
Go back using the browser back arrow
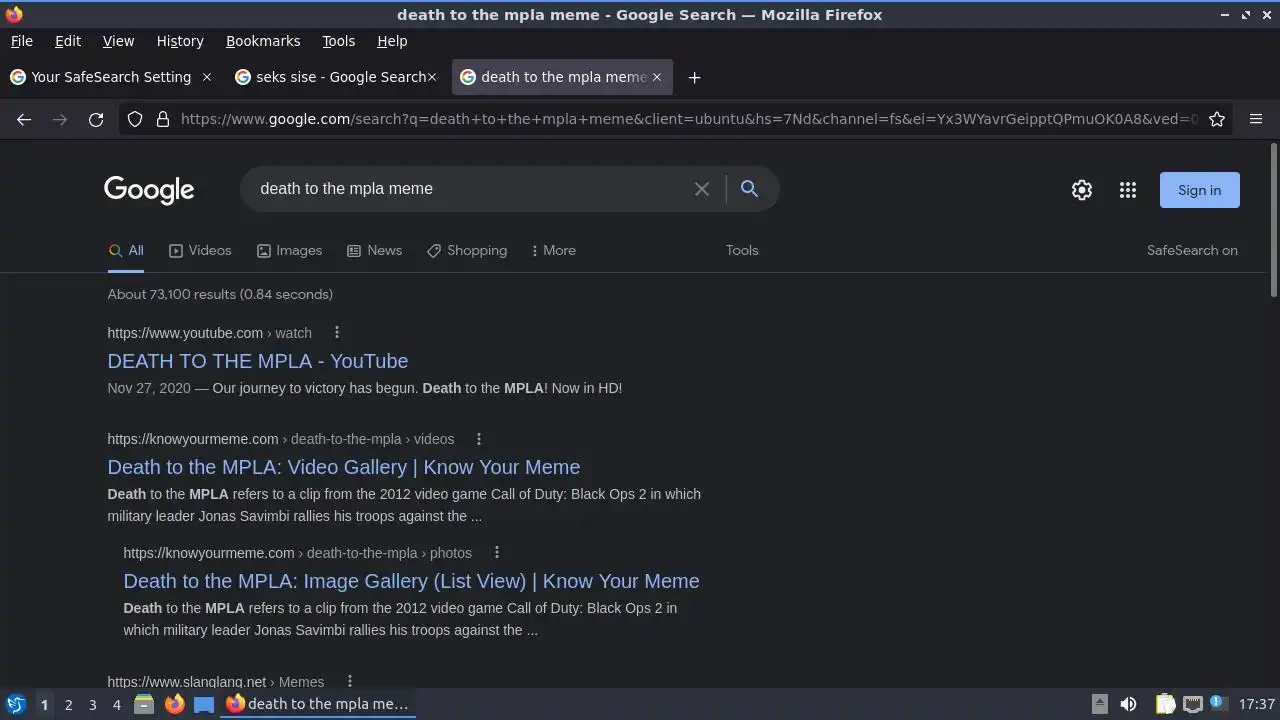click(x=24, y=119)
